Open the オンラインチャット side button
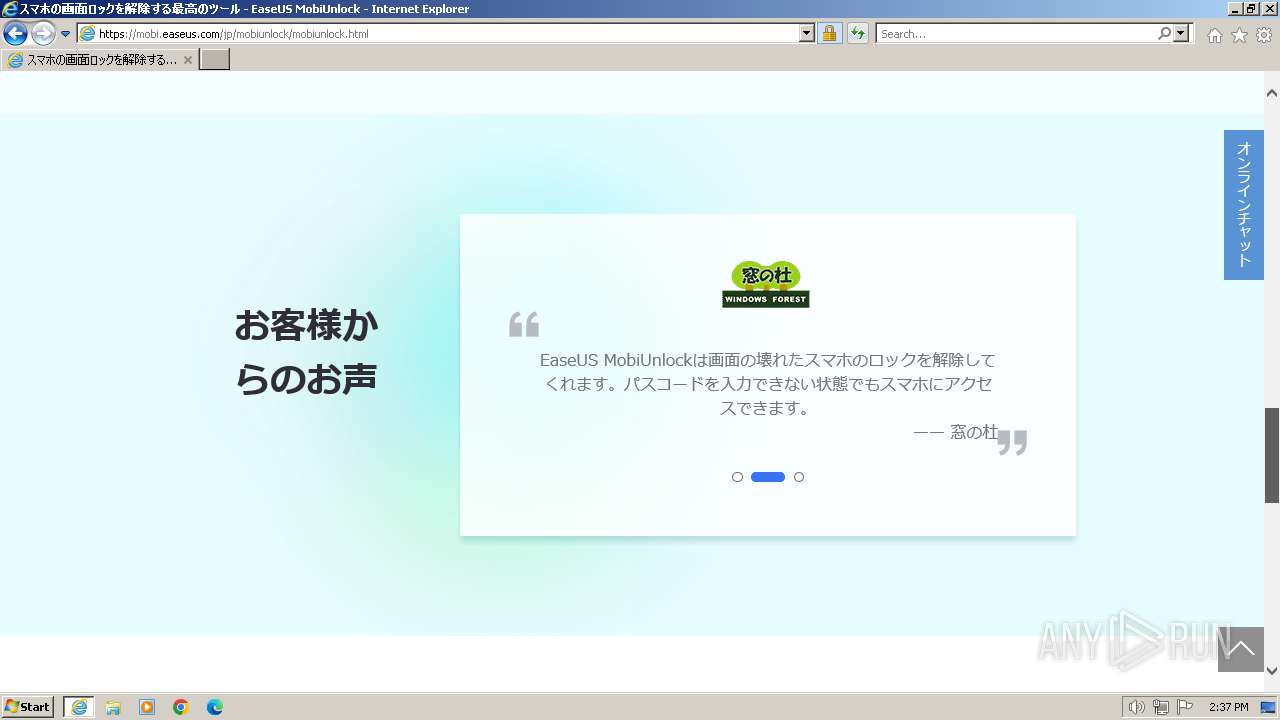The image size is (1280, 720). tap(1244, 205)
